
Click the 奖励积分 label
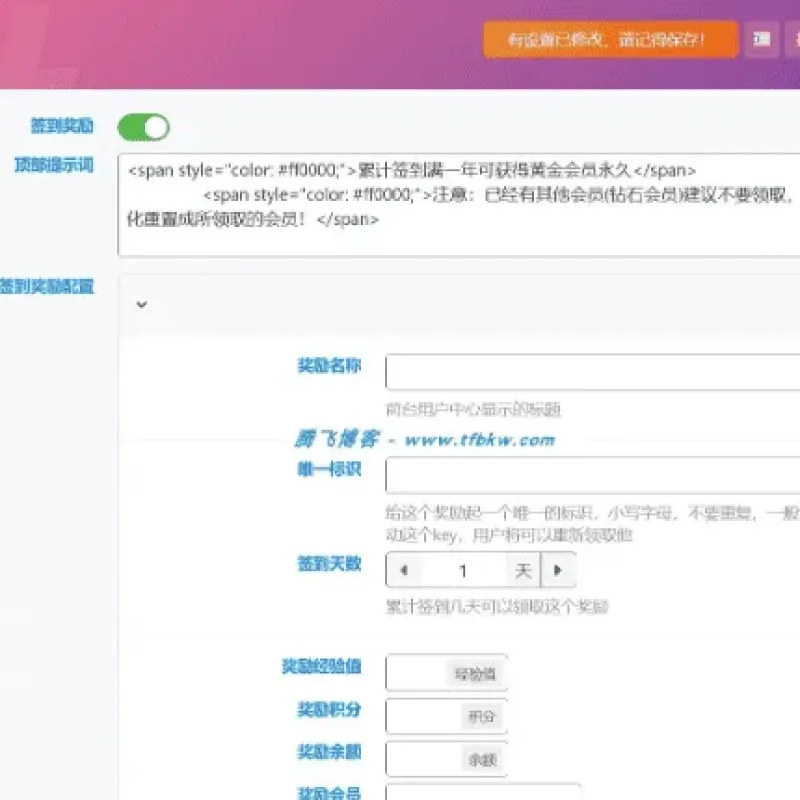pyautogui.click(x=329, y=709)
